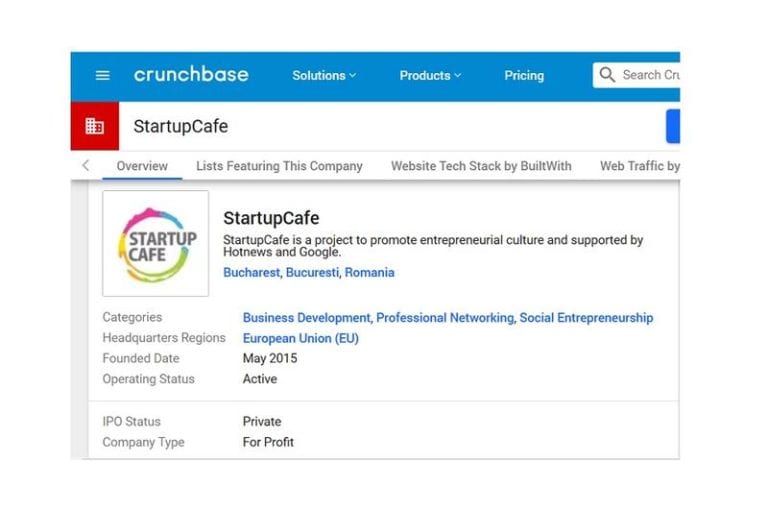Open the hamburger navigation menu
The height and width of the screenshot is (511, 768).
[102, 75]
